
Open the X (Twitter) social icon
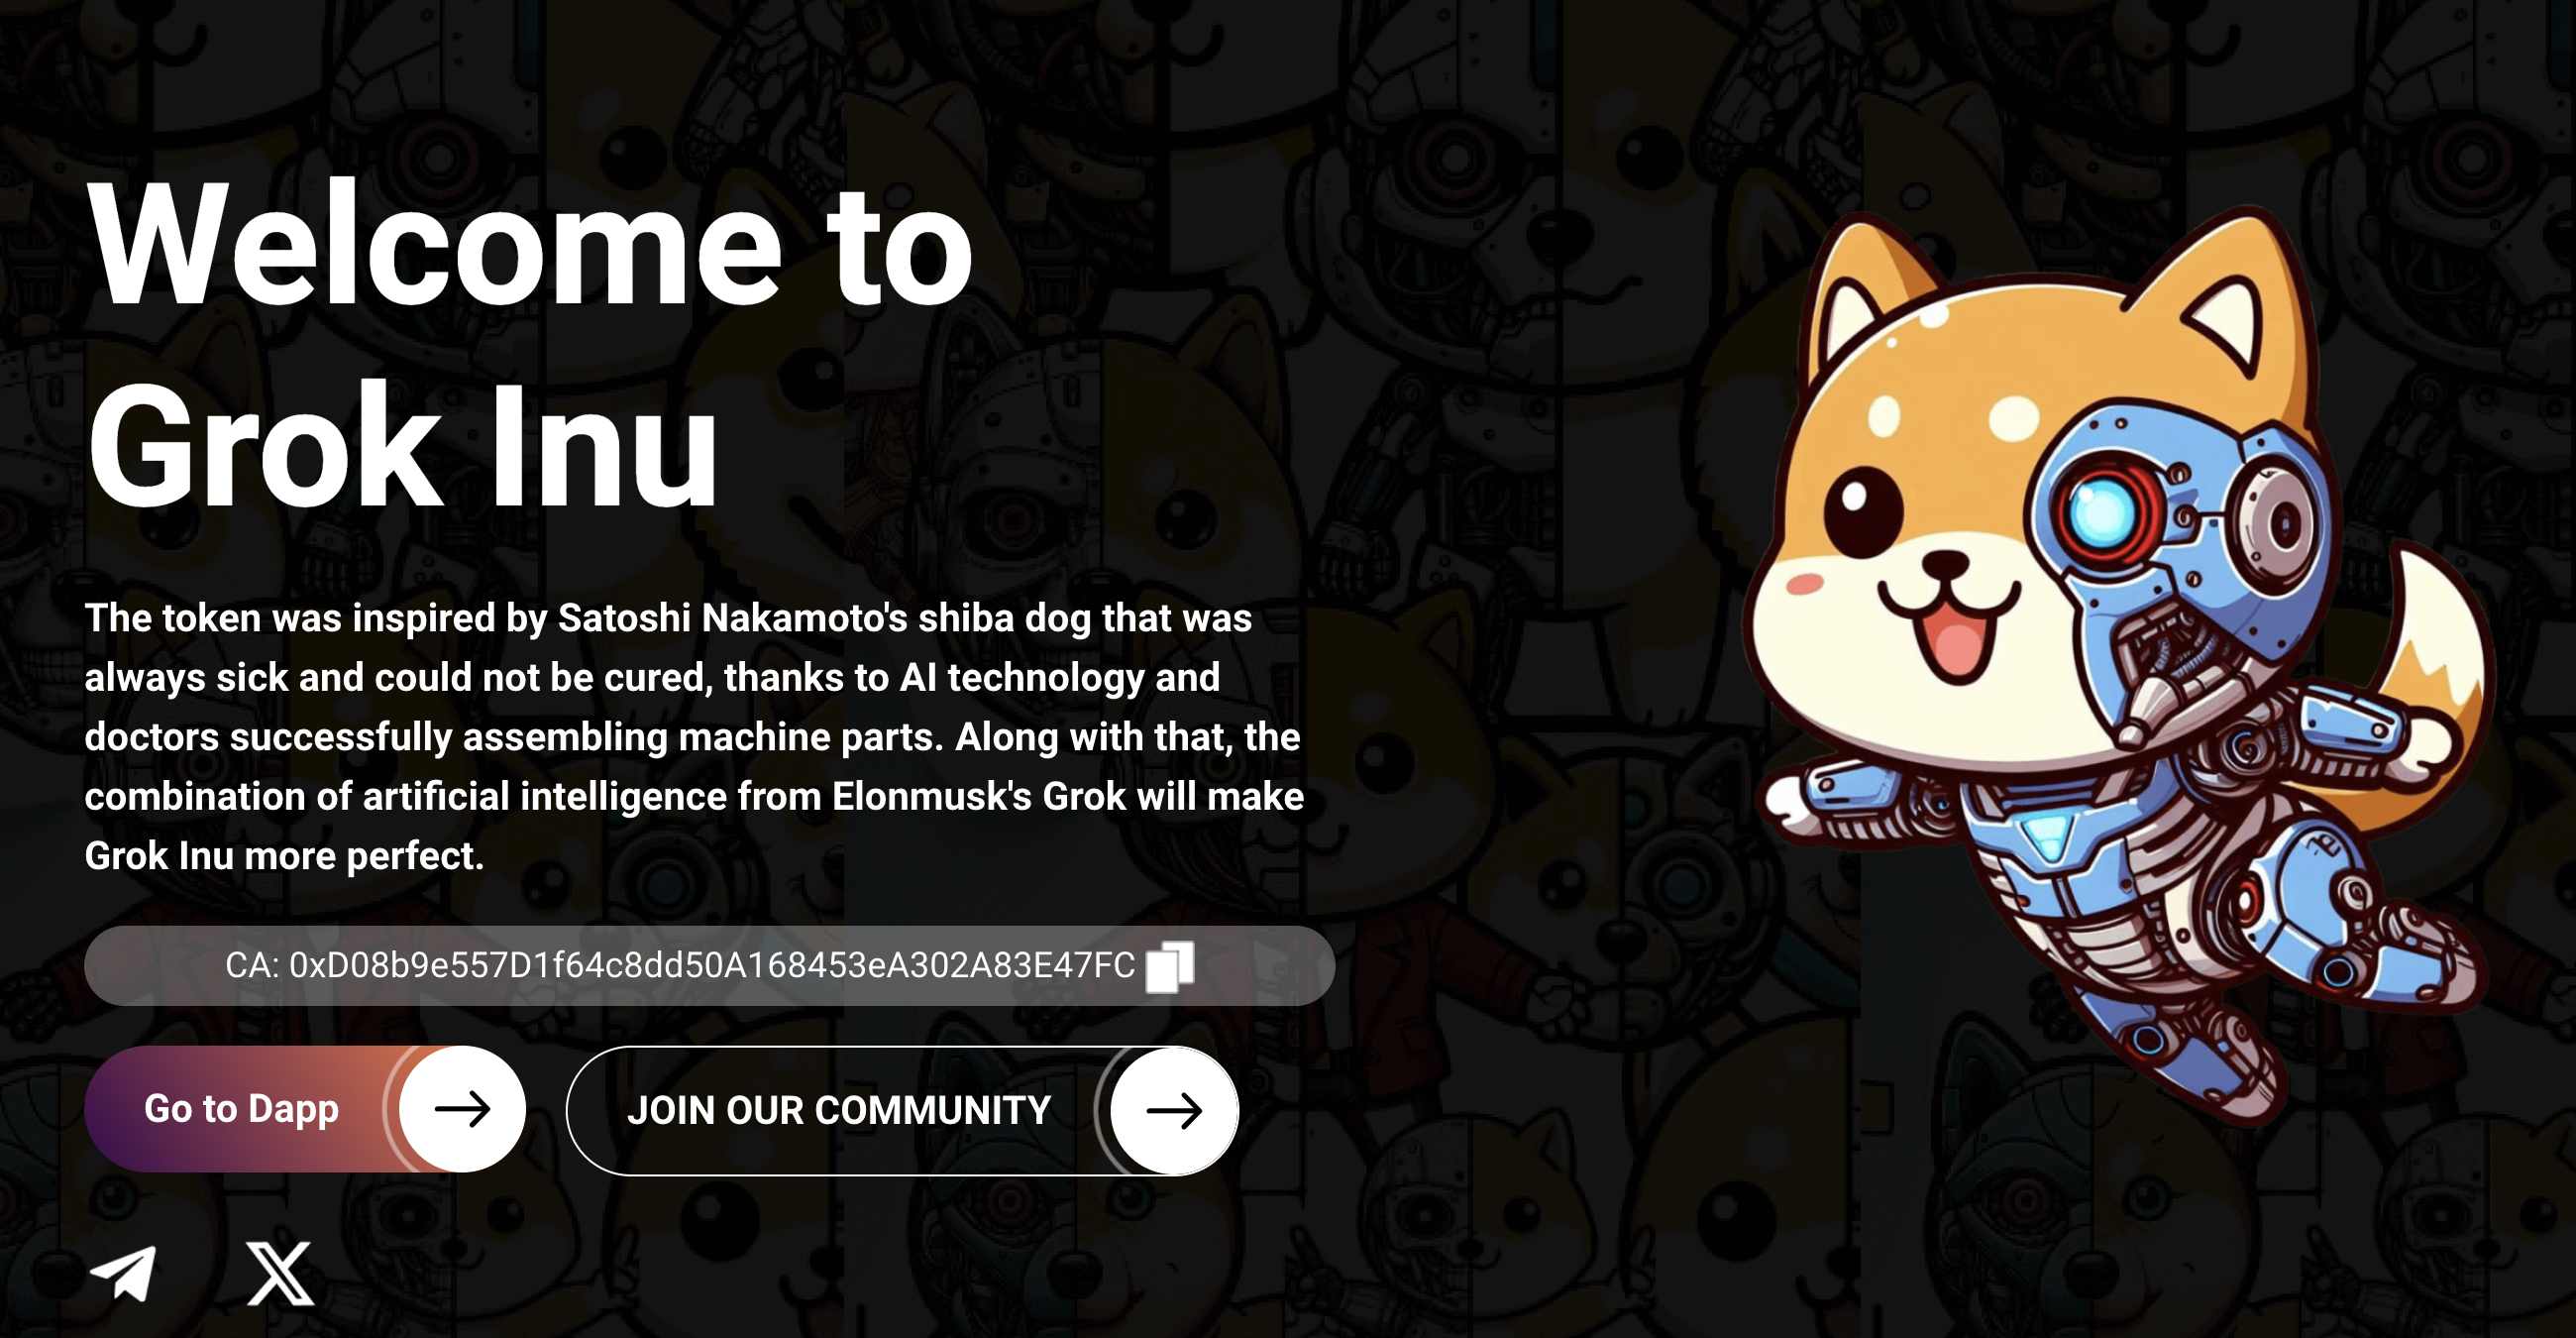280,1274
